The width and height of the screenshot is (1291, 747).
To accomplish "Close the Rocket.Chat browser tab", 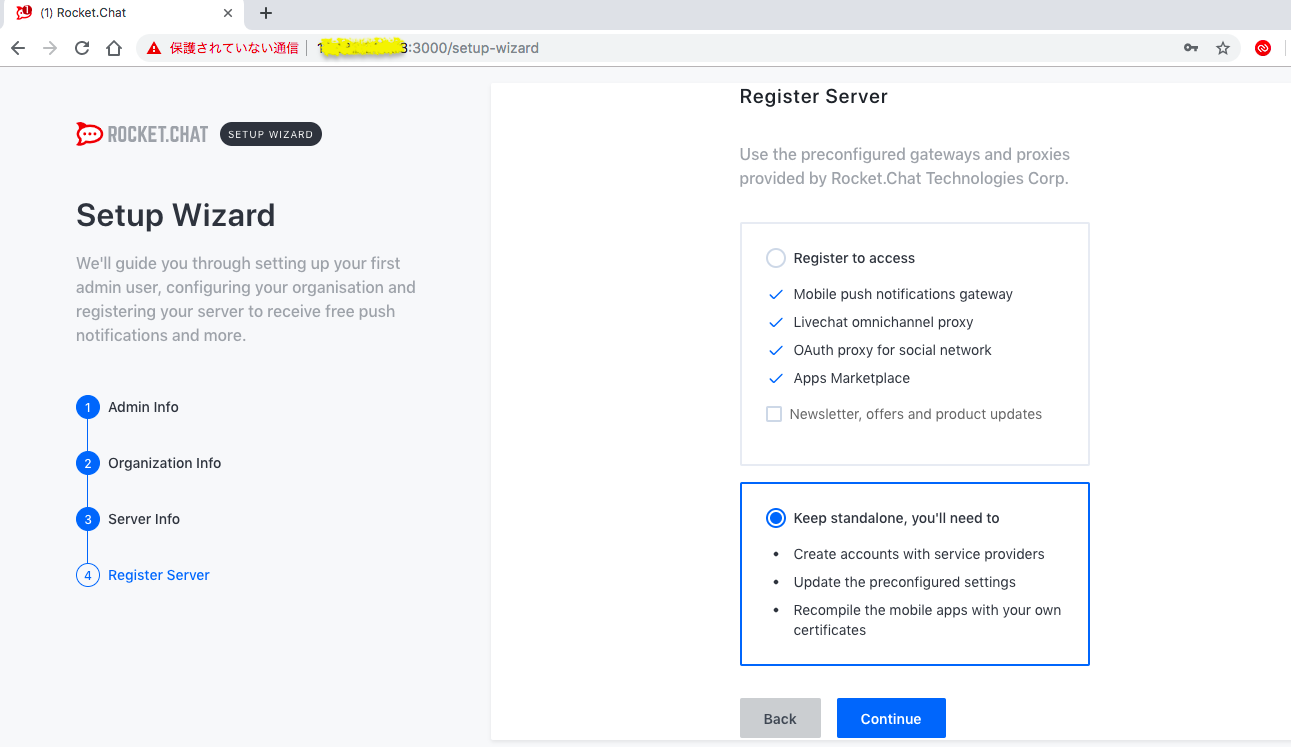I will 228,14.
